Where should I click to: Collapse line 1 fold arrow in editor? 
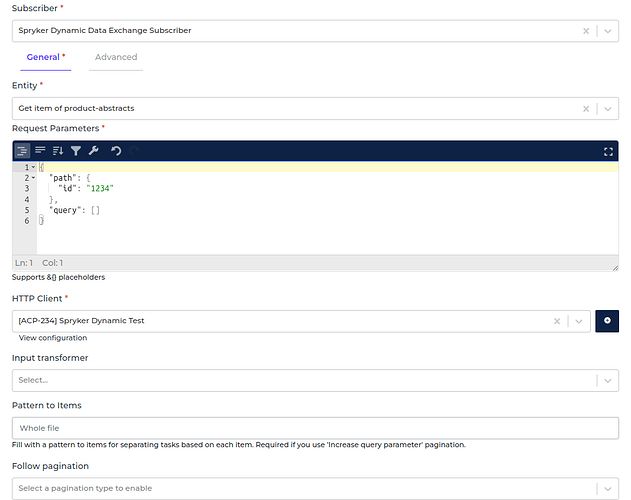tap(34, 167)
